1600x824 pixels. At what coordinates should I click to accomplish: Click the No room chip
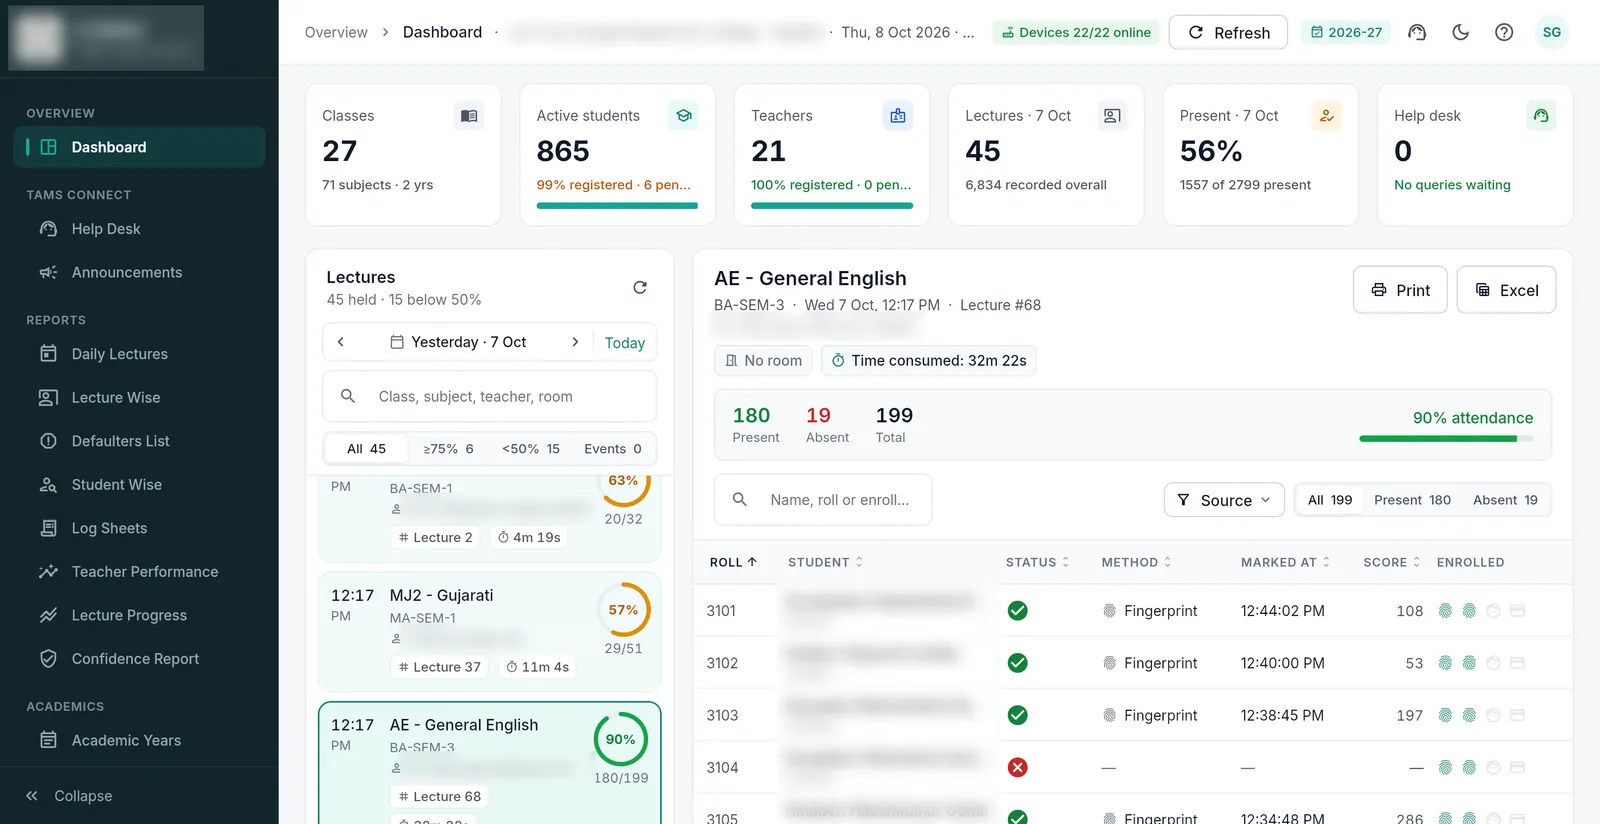[x=763, y=360]
